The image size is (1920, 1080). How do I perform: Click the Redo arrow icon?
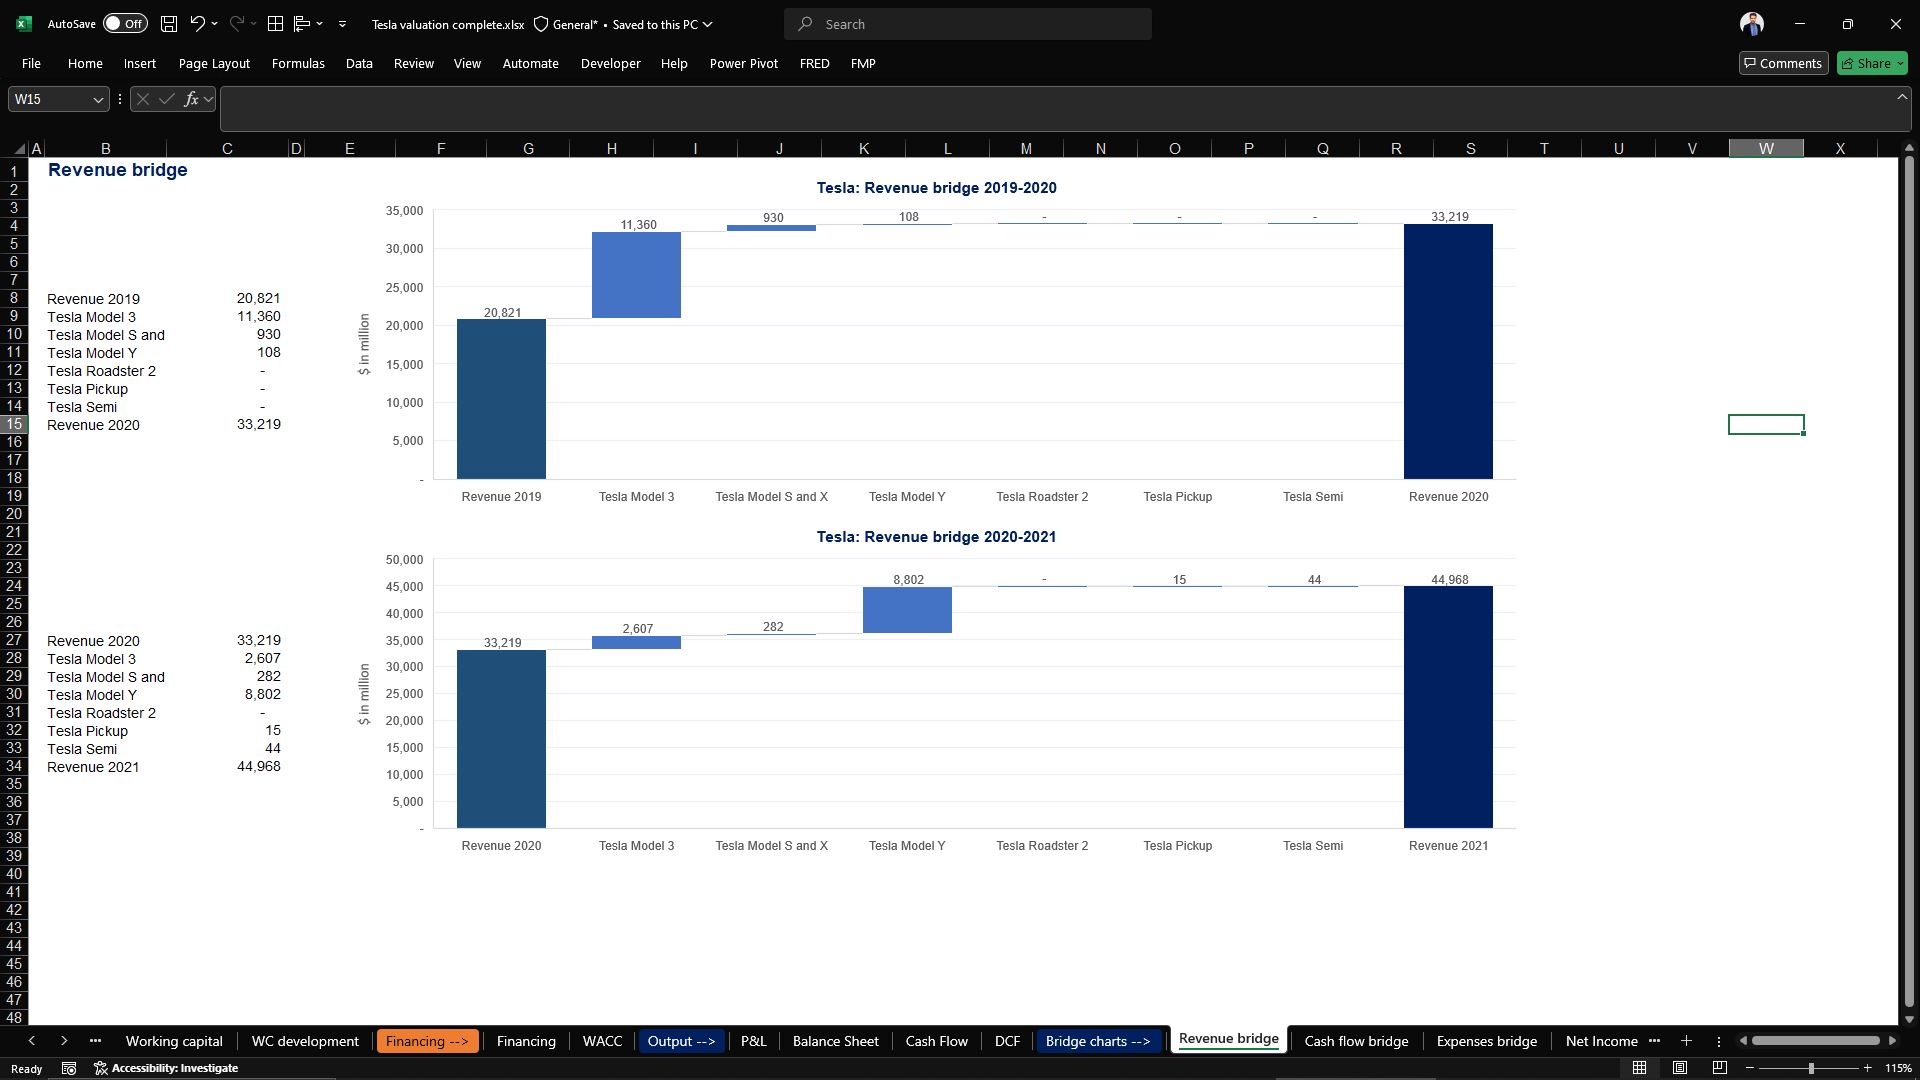237,24
